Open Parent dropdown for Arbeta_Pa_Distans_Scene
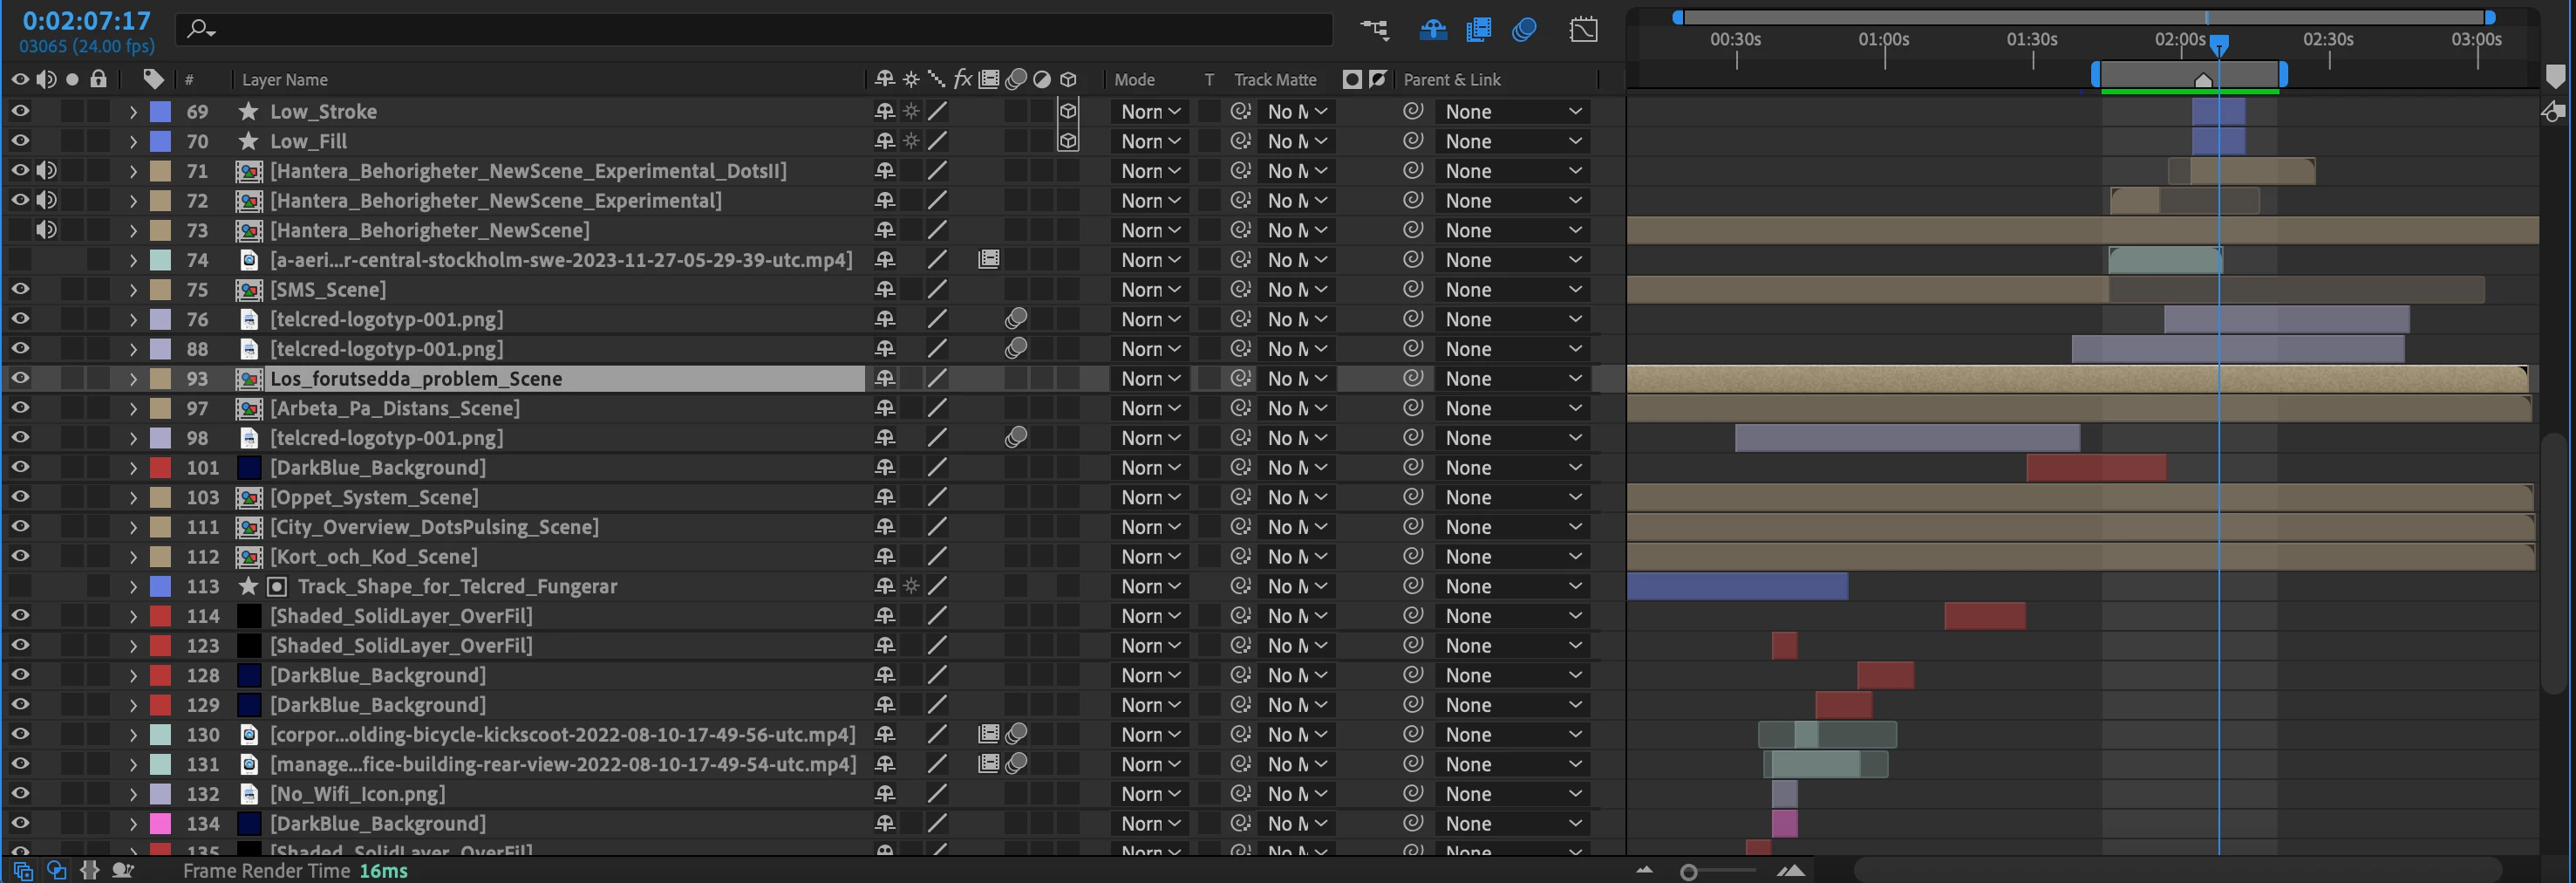Viewport: 2576px width, 883px height. [x=1512, y=408]
